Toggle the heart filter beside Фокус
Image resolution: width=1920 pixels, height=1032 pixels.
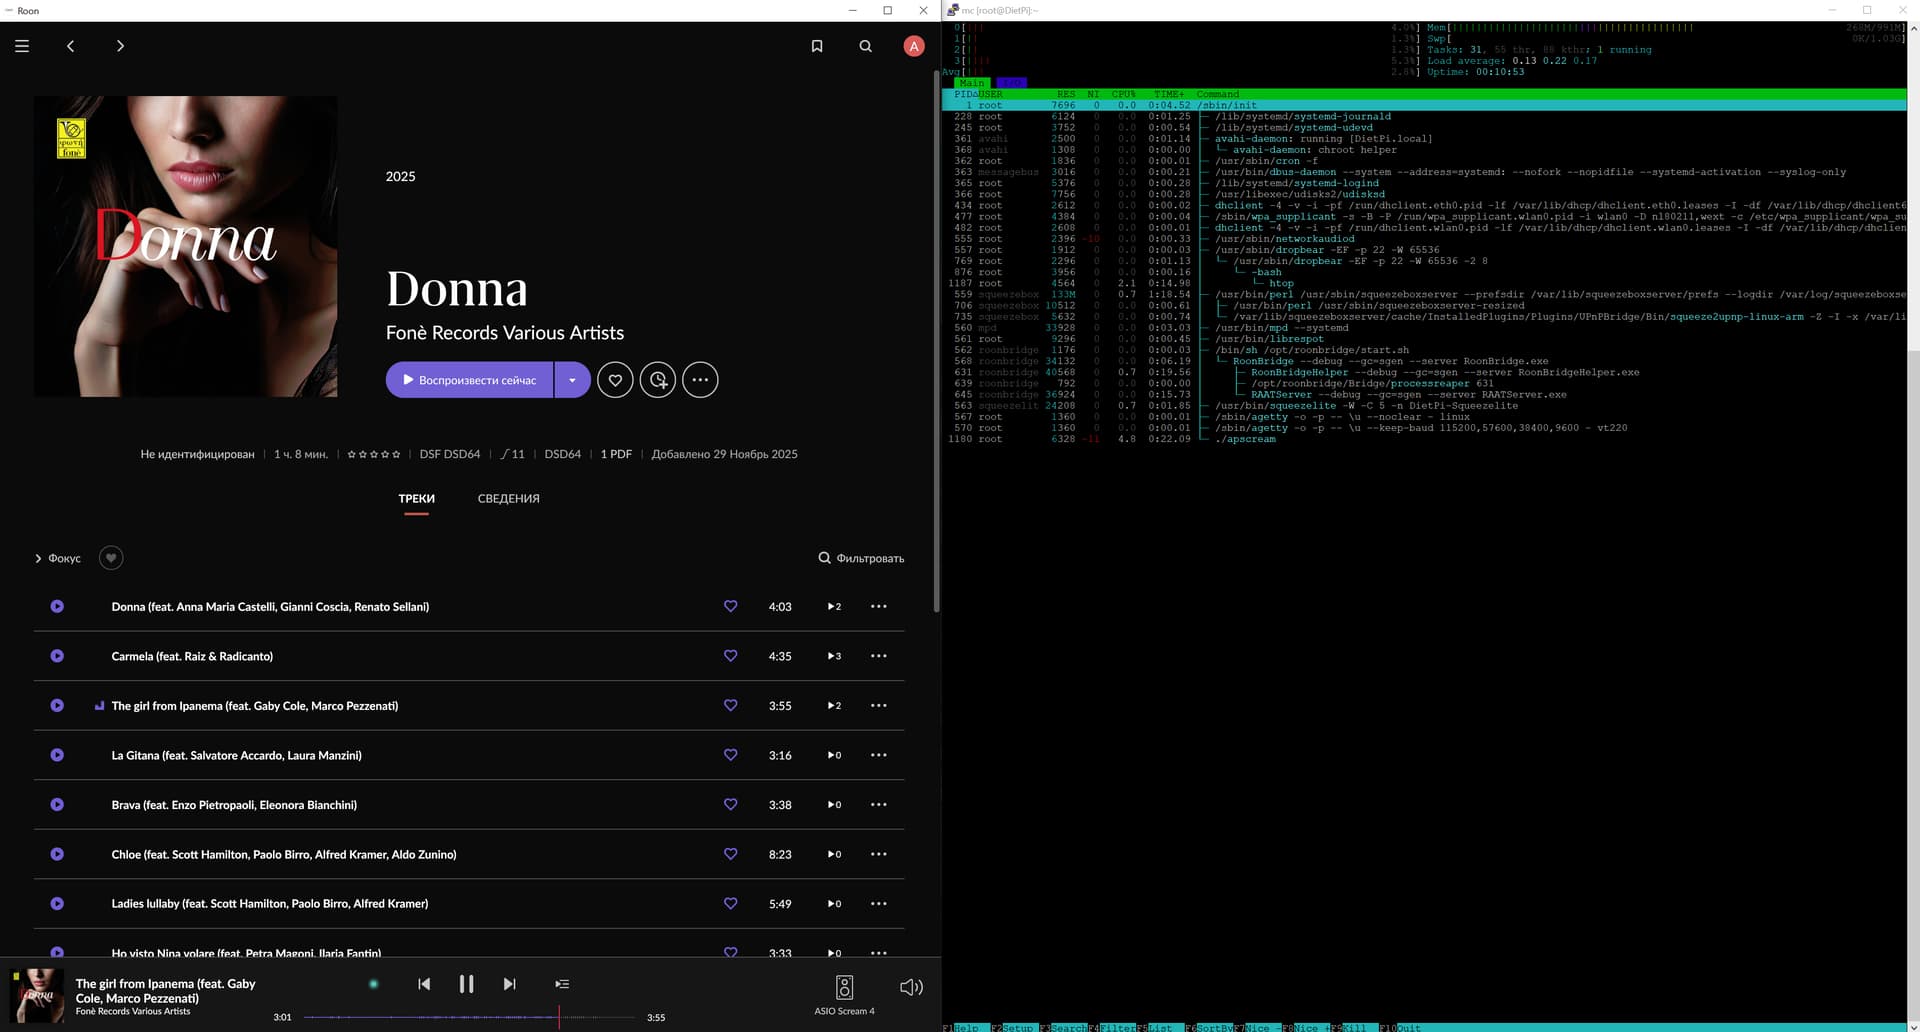[x=111, y=558]
